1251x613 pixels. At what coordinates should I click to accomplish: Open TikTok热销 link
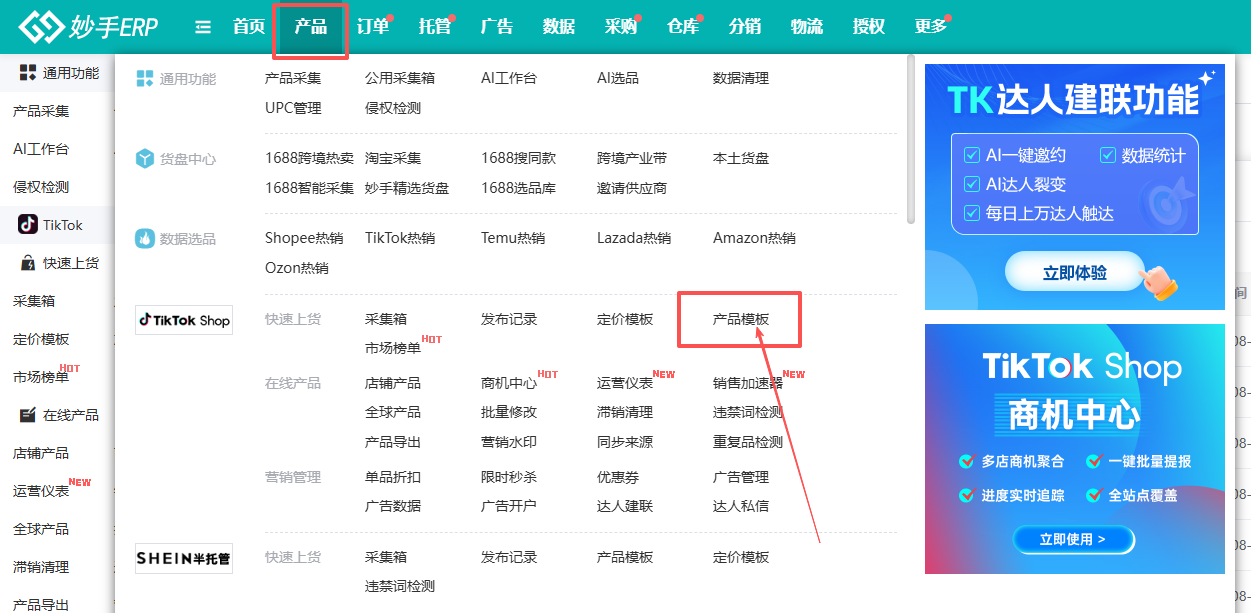pos(400,238)
